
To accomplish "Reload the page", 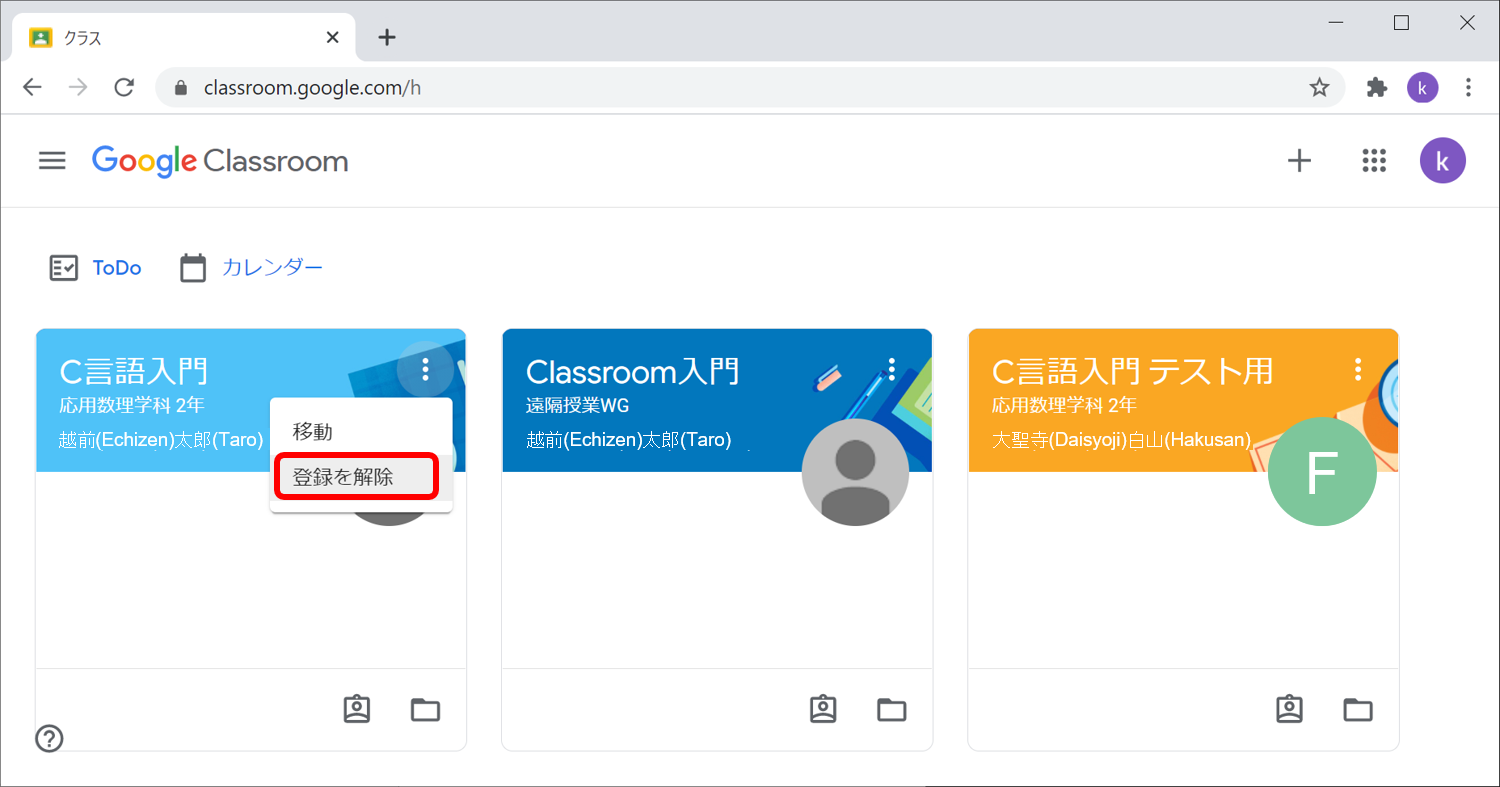I will click(x=124, y=88).
